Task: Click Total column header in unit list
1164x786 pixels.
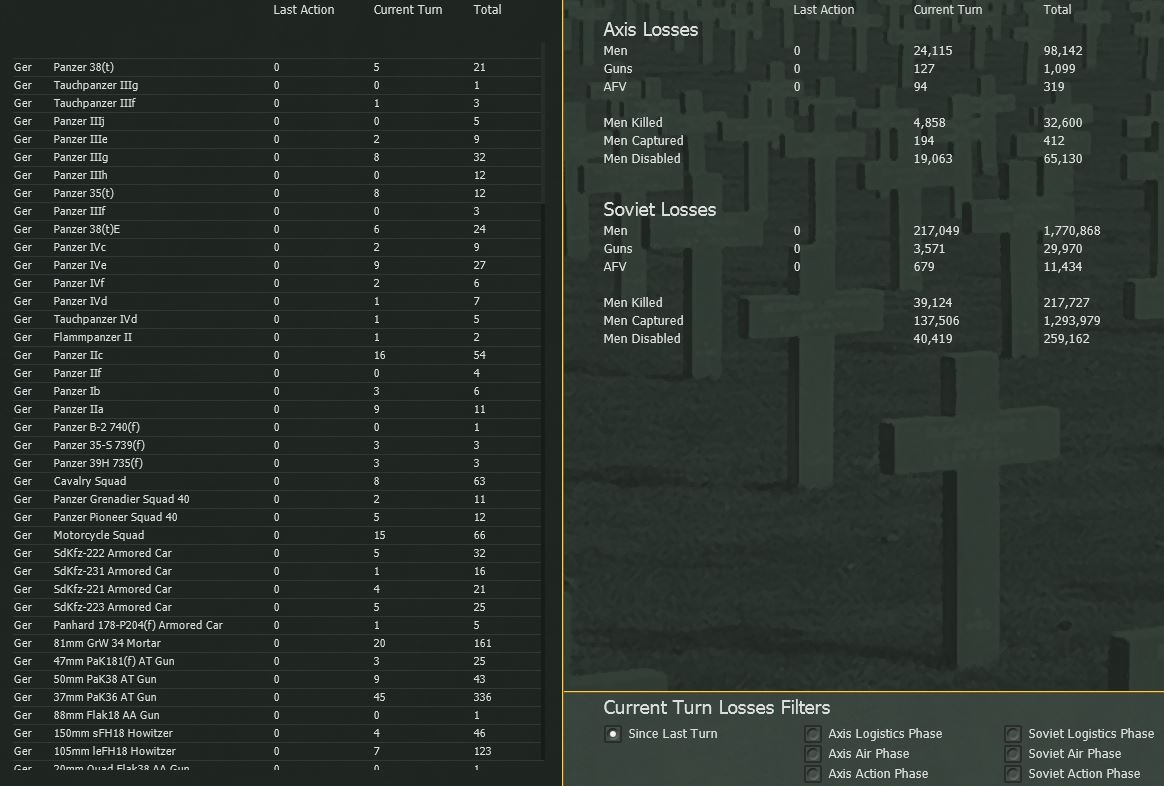Action: pyautogui.click(x=487, y=10)
